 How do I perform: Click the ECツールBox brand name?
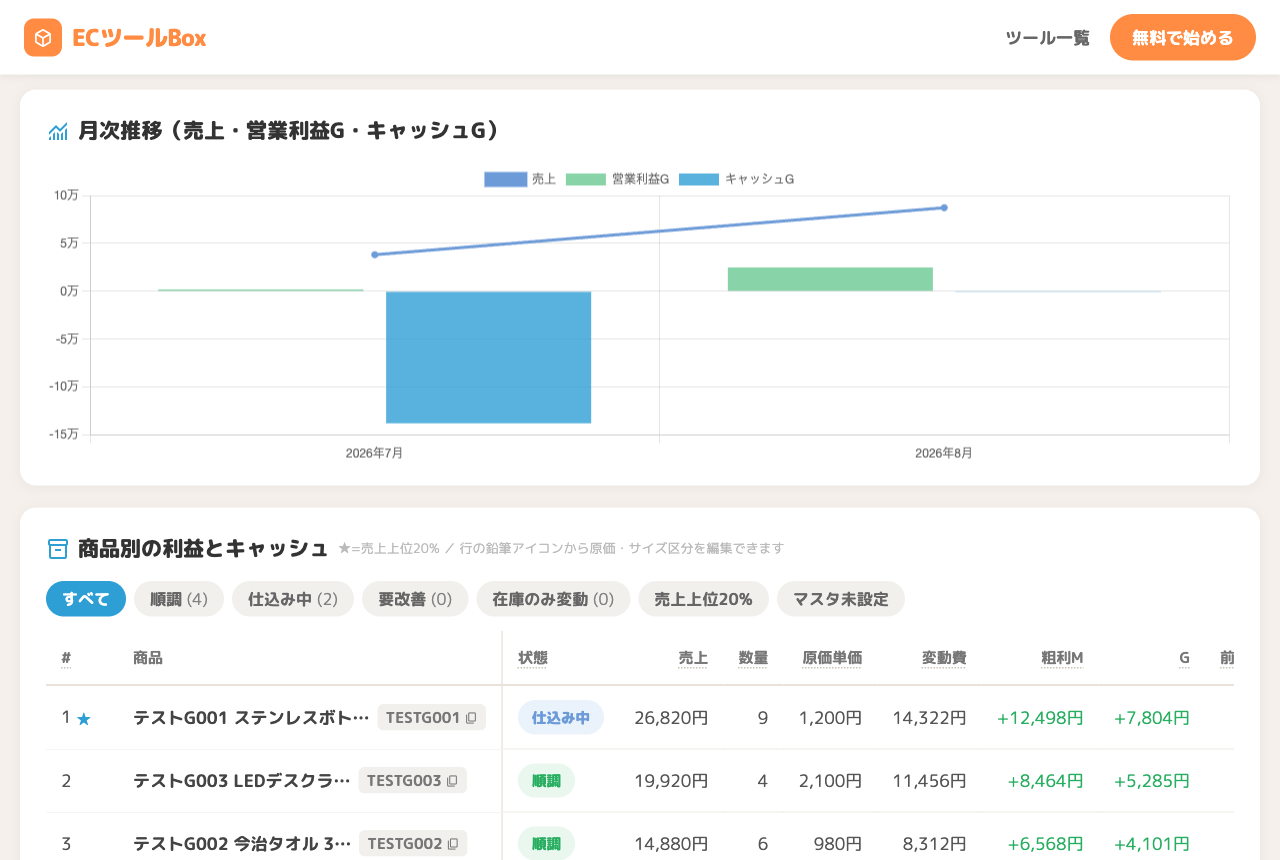click(139, 38)
